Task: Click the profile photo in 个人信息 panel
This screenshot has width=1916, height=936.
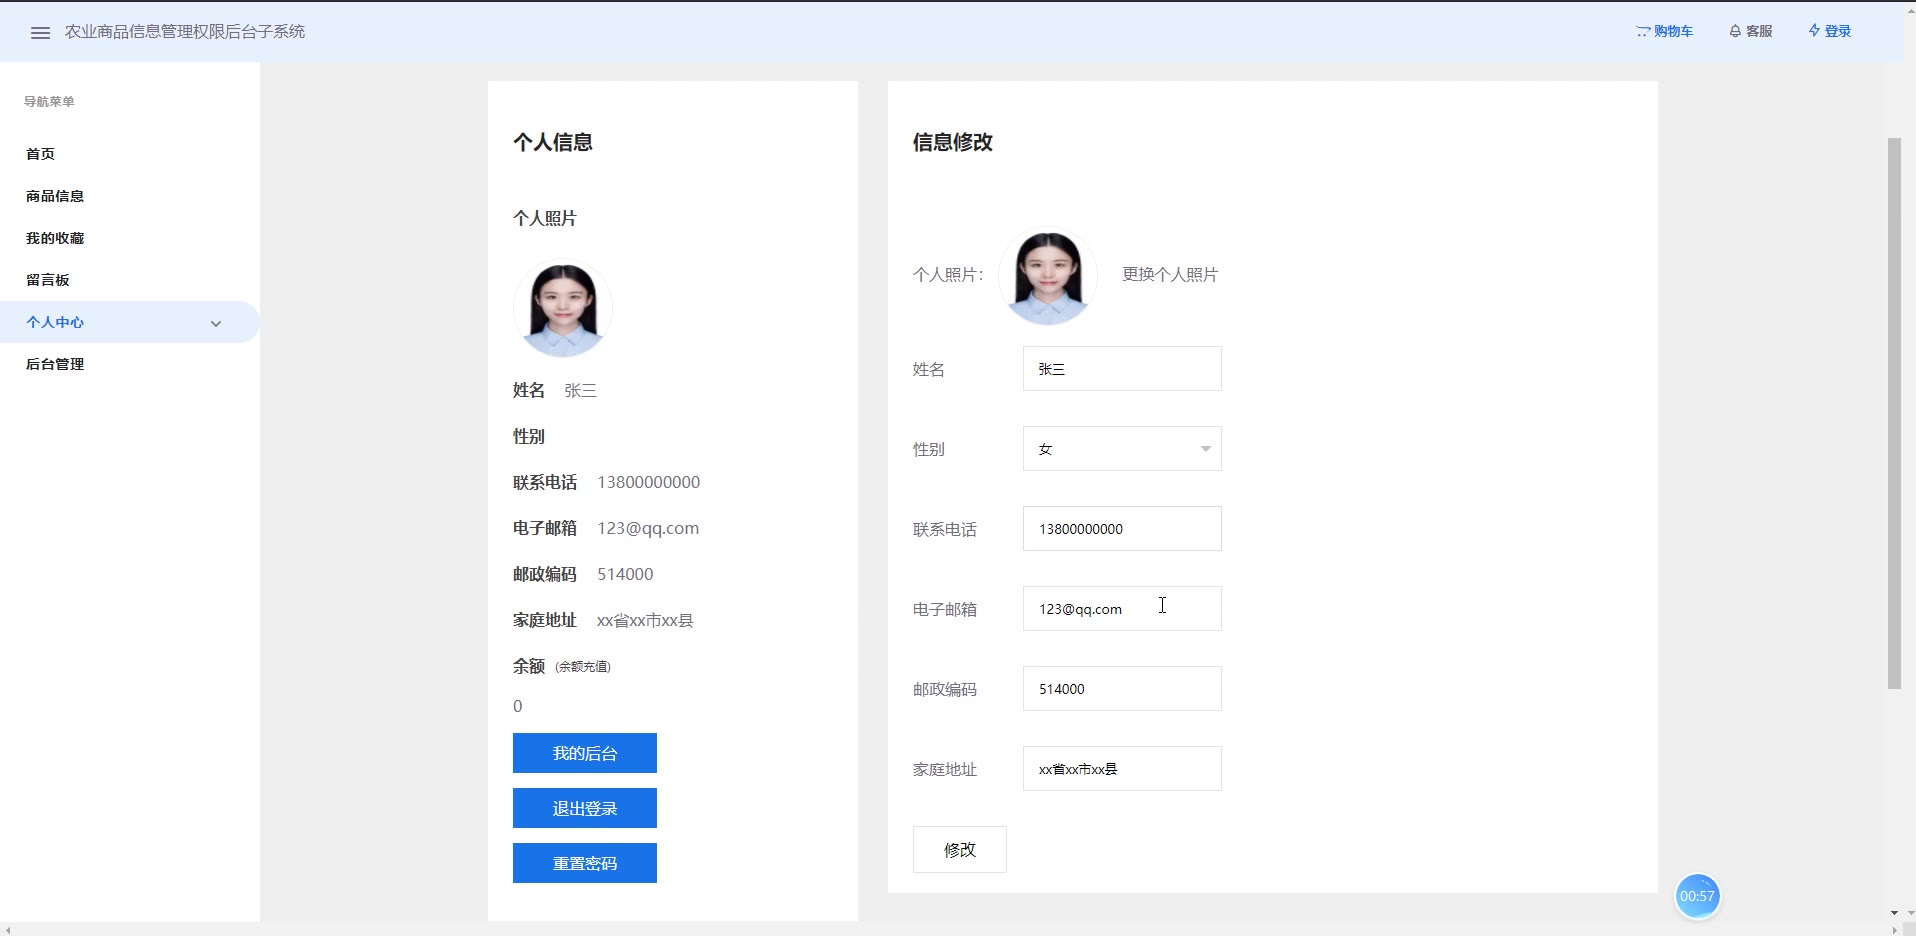Action: pos(562,309)
